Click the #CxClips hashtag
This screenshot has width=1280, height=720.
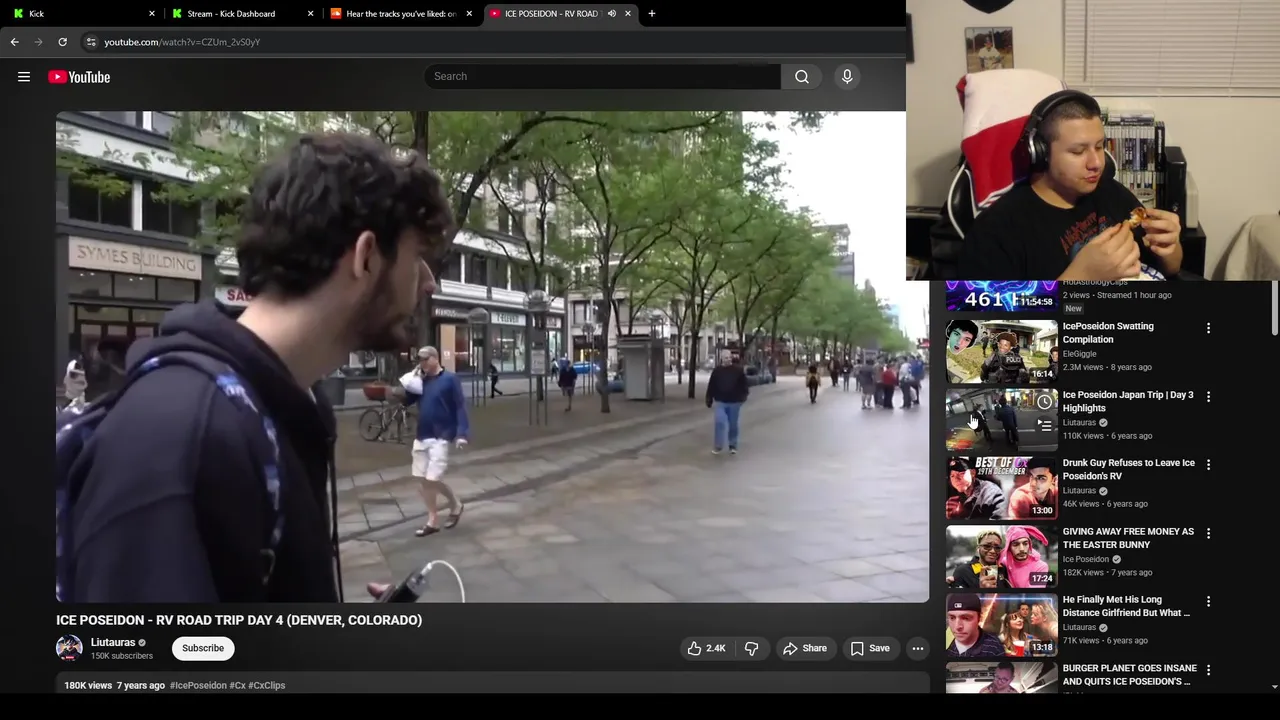coord(267,686)
